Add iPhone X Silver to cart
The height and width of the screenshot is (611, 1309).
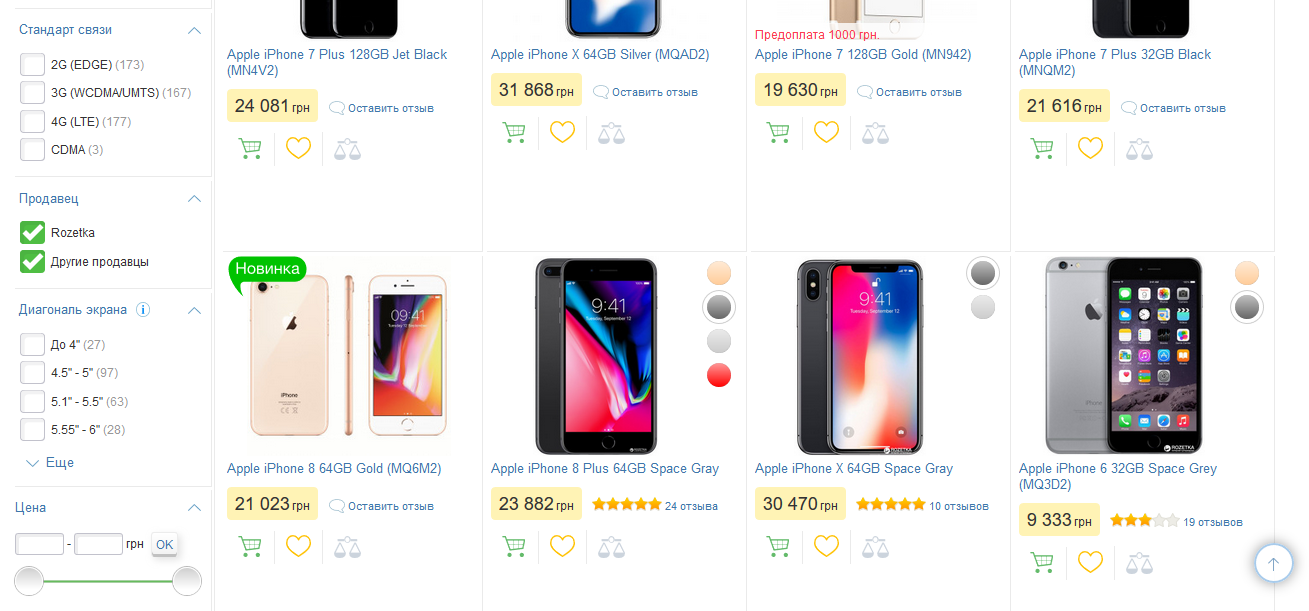(x=514, y=132)
